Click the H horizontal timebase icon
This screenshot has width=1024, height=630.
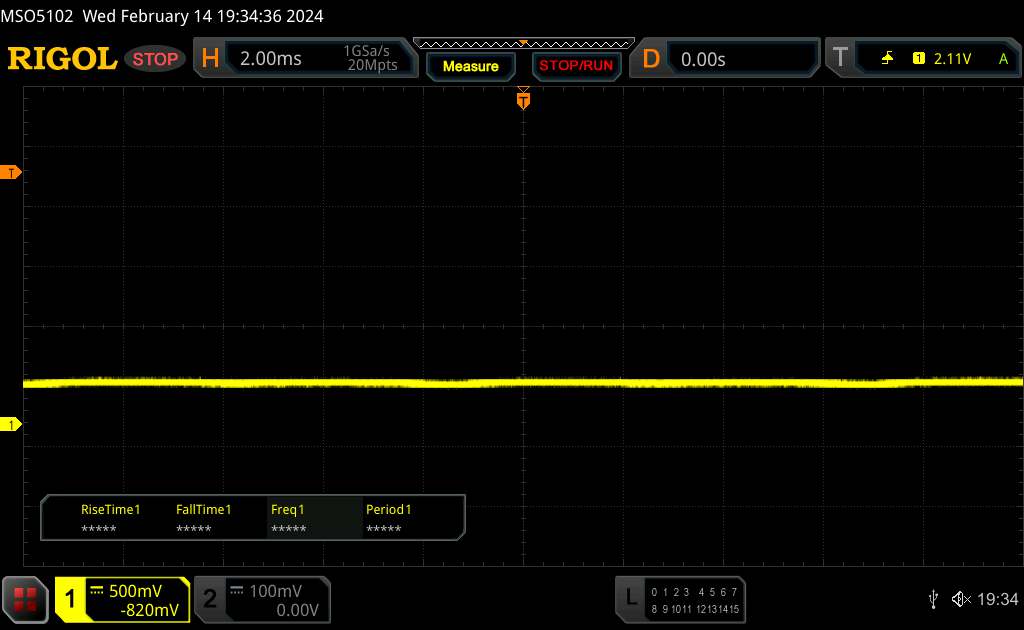click(x=210, y=59)
